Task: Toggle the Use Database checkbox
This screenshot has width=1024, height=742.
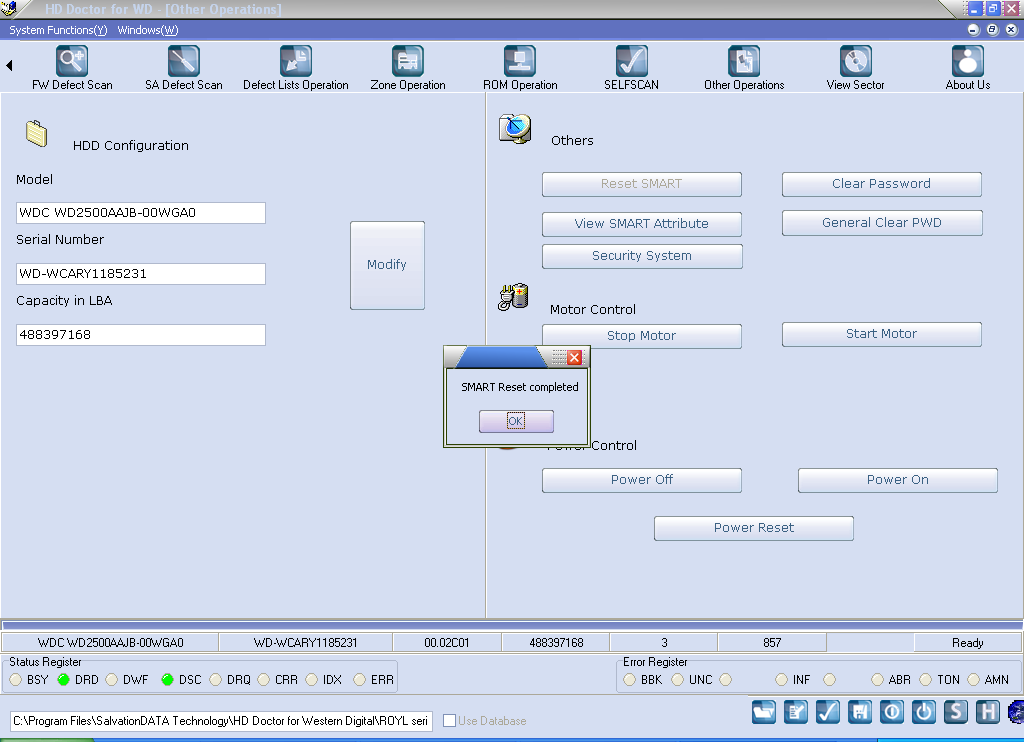Action: point(449,720)
